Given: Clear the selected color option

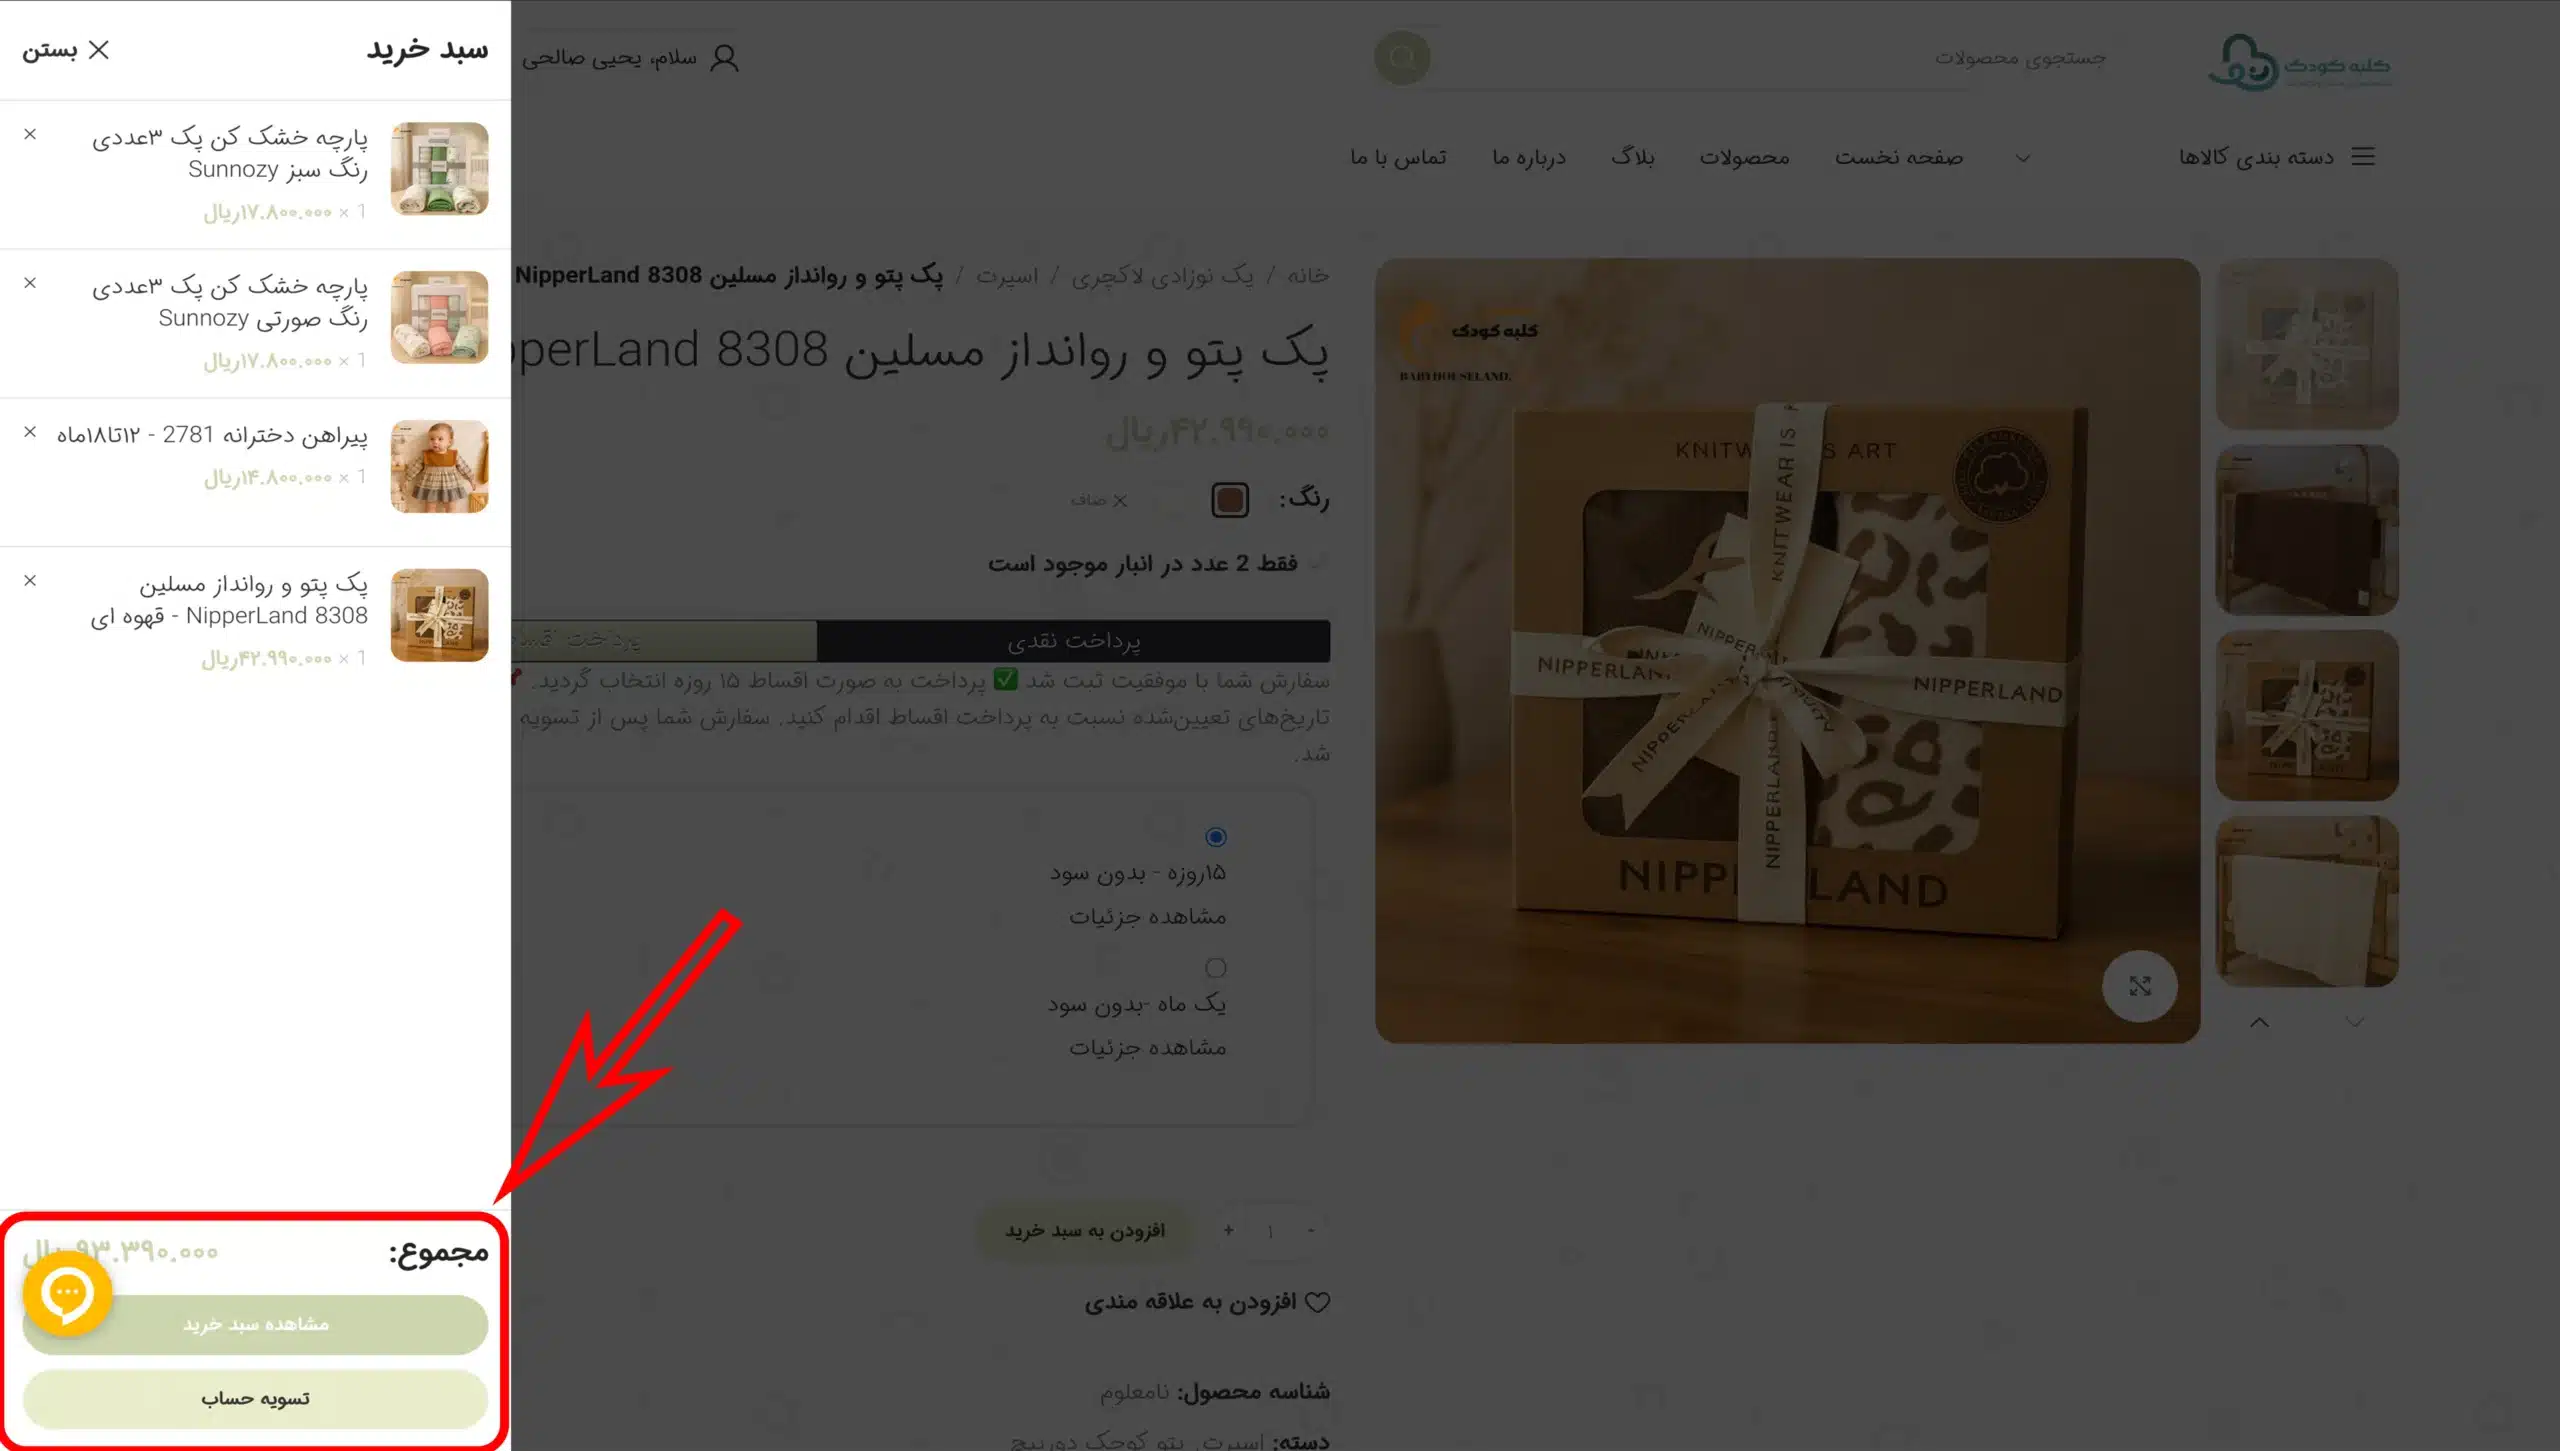Looking at the screenshot, I should (x=1099, y=500).
